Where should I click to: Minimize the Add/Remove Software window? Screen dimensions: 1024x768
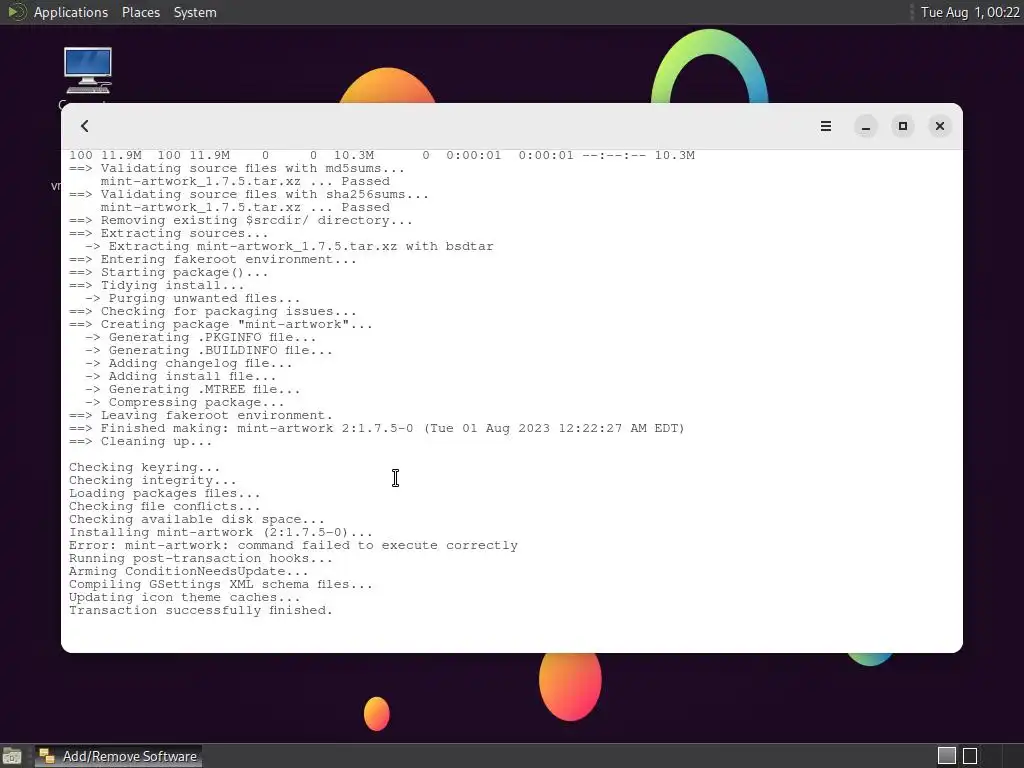(x=865, y=126)
